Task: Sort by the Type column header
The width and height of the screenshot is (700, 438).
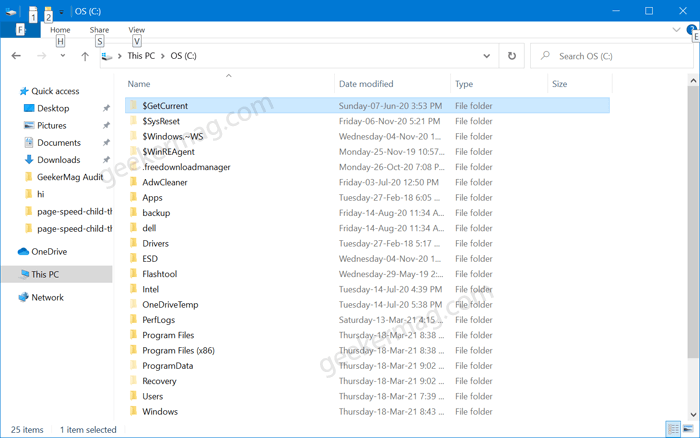Action: click(x=464, y=84)
